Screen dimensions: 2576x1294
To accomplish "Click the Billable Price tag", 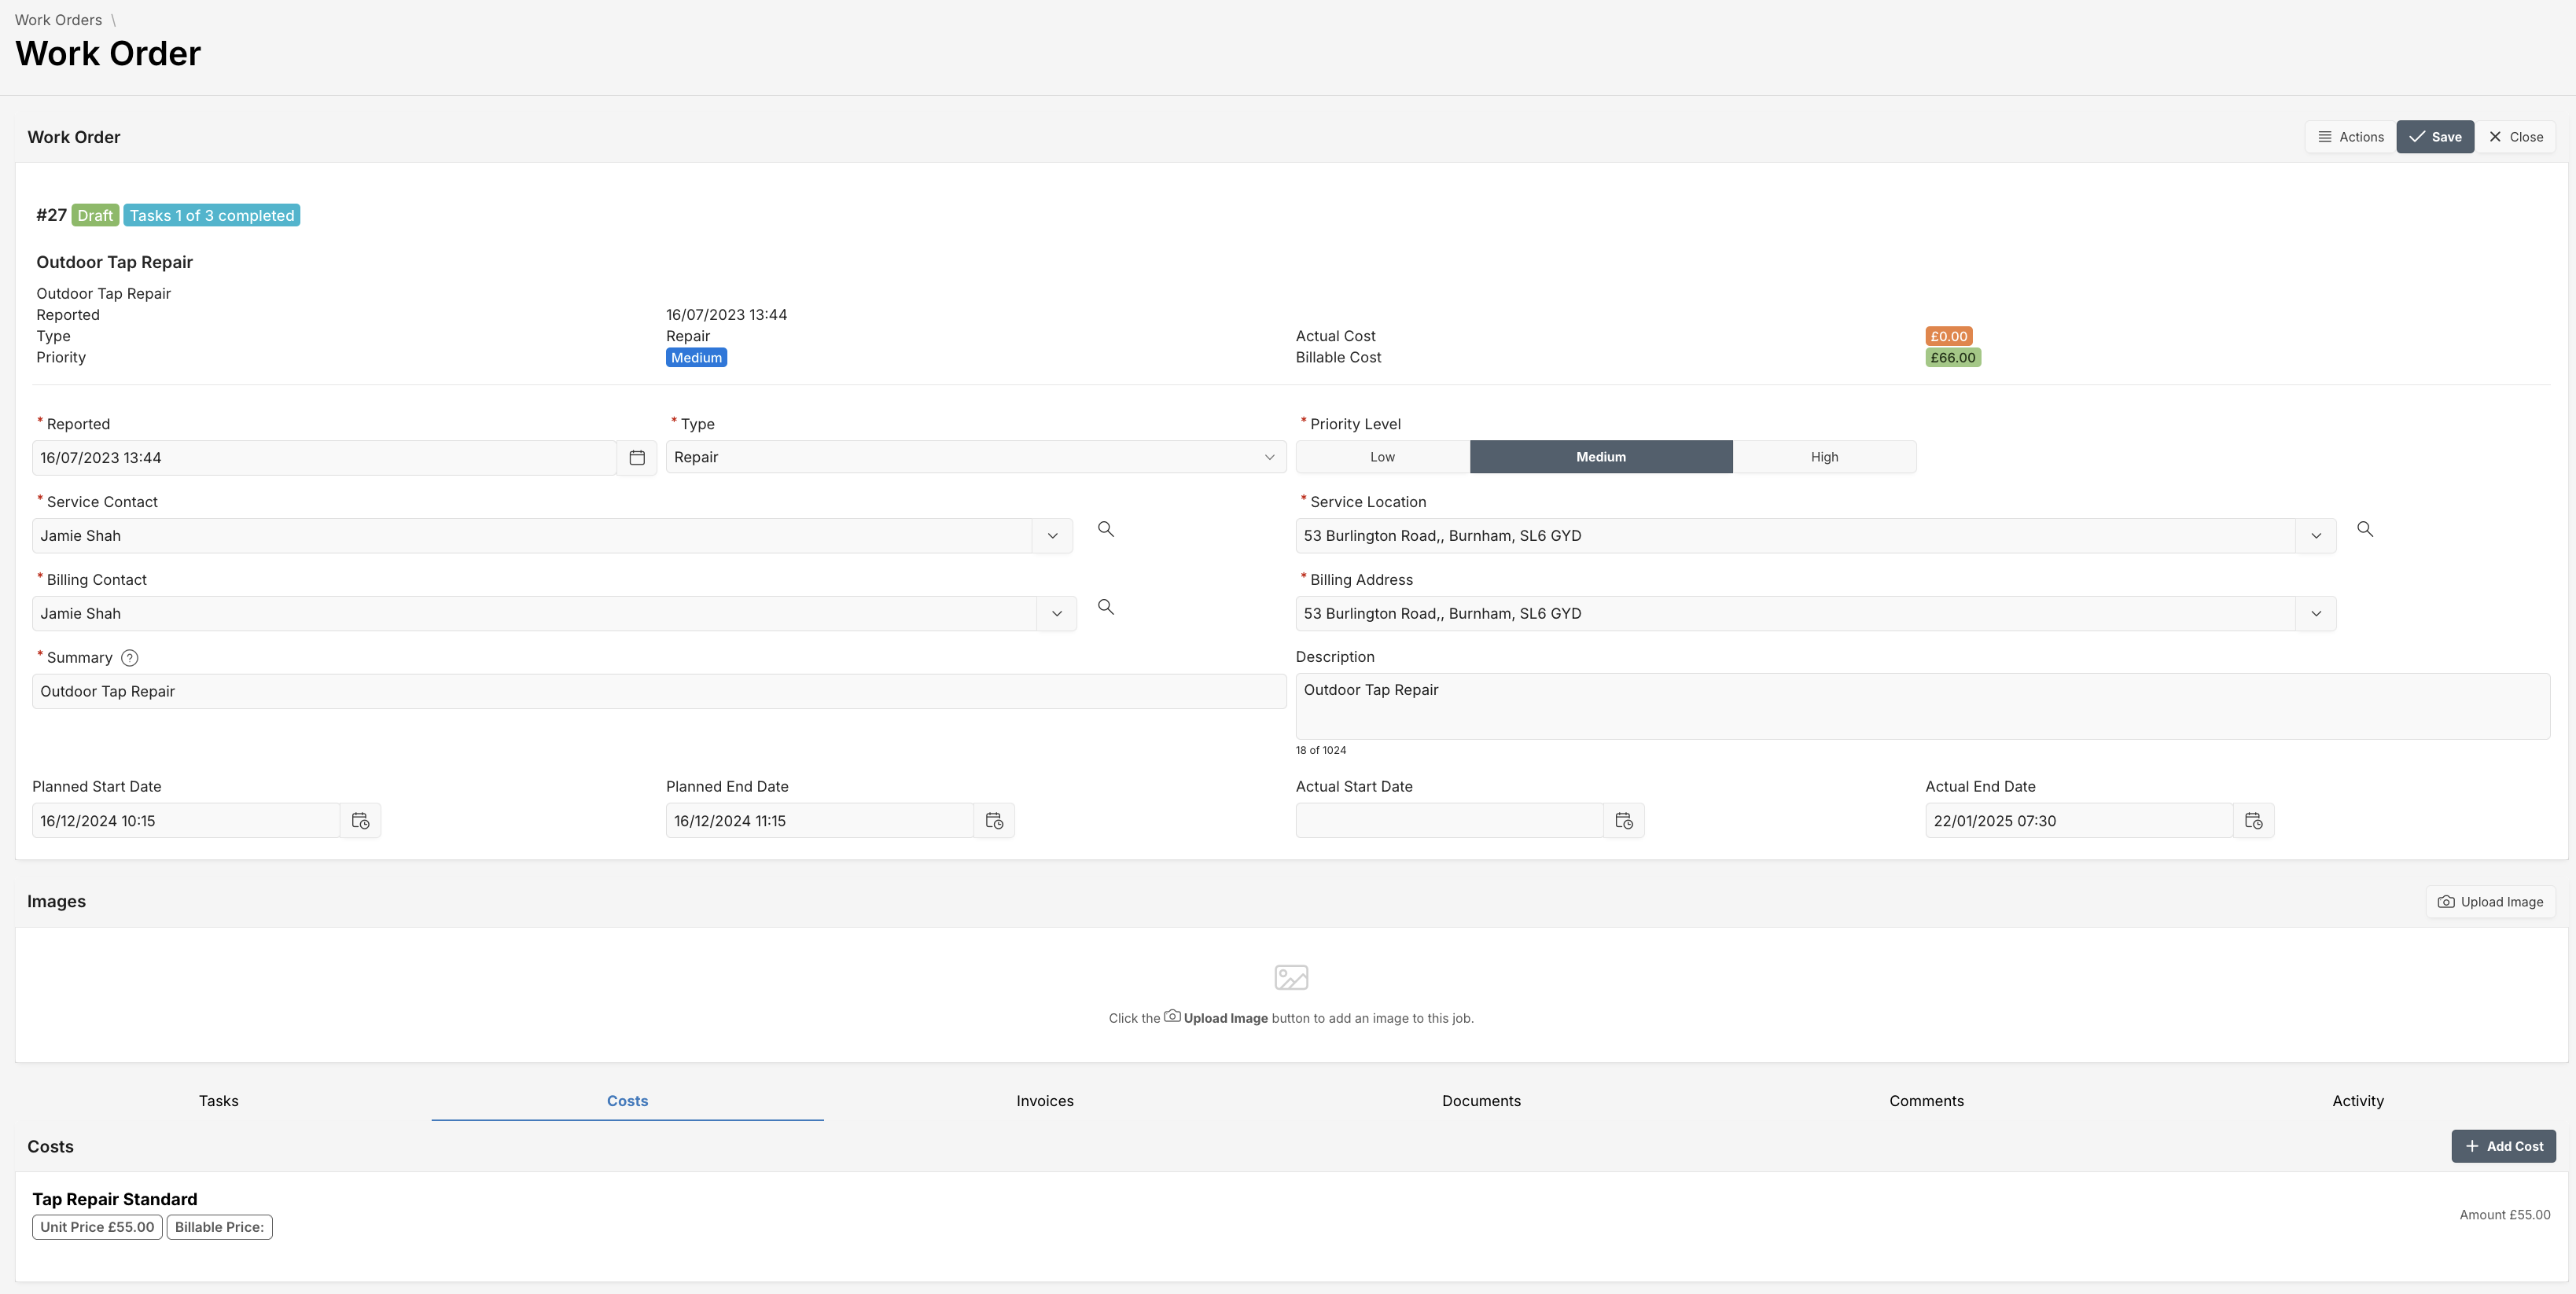I will [219, 1227].
